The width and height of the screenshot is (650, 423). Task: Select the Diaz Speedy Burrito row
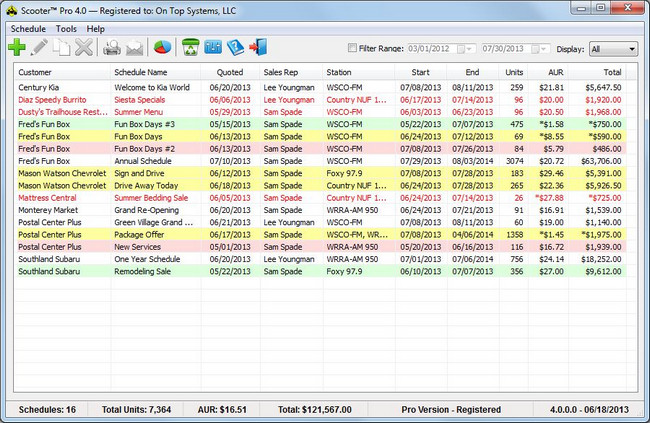[320, 100]
